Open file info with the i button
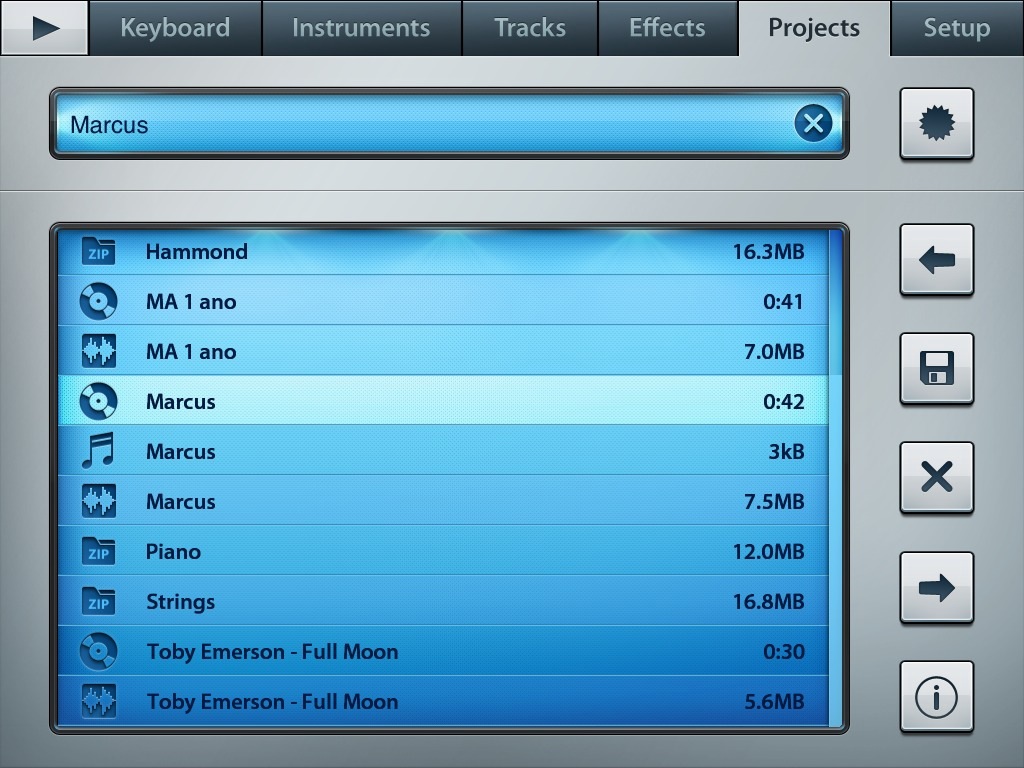 pyautogui.click(x=936, y=696)
